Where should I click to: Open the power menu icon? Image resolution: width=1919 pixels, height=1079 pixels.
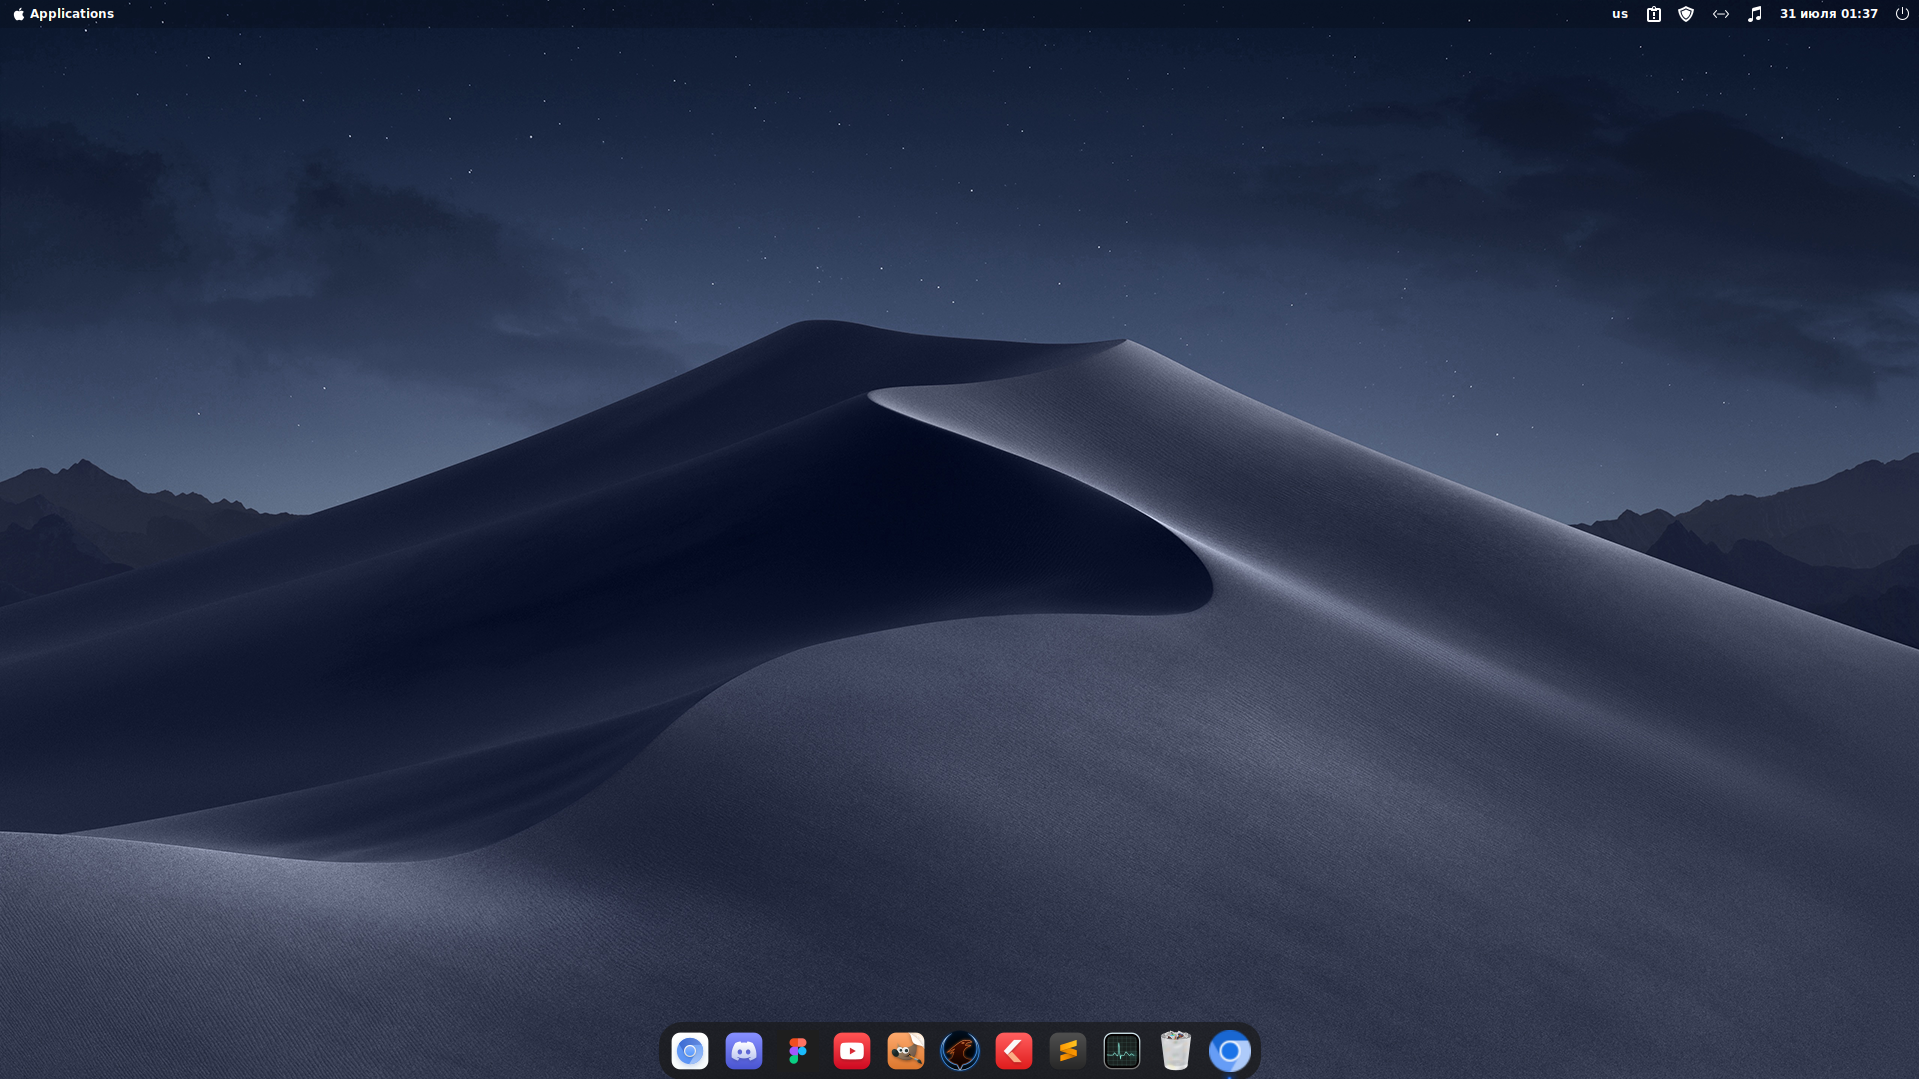(1901, 14)
